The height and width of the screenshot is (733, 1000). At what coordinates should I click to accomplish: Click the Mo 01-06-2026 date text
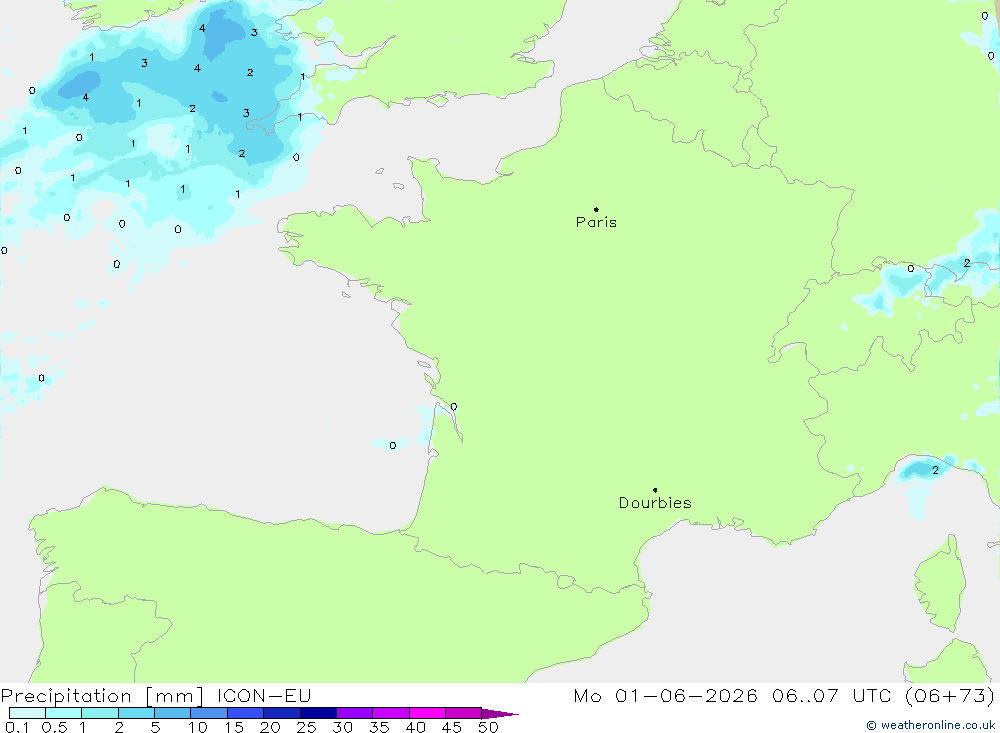666,695
